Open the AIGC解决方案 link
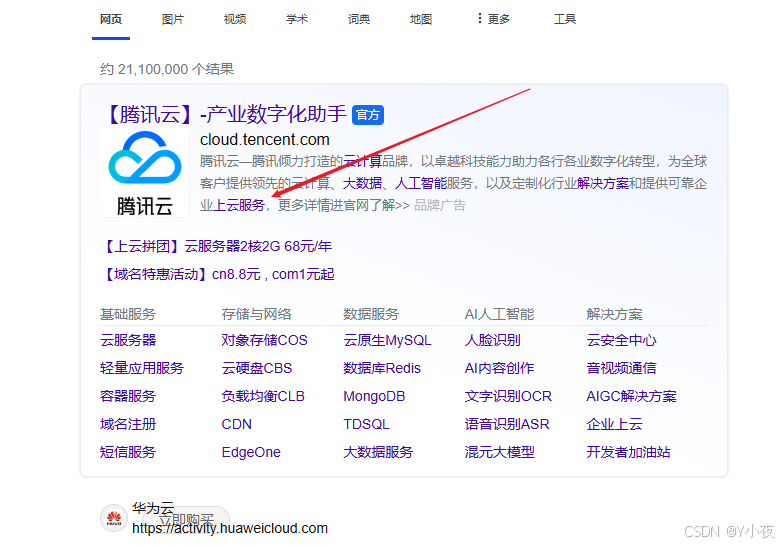This screenshot has width=781, height=545. (x=631, y=396)
